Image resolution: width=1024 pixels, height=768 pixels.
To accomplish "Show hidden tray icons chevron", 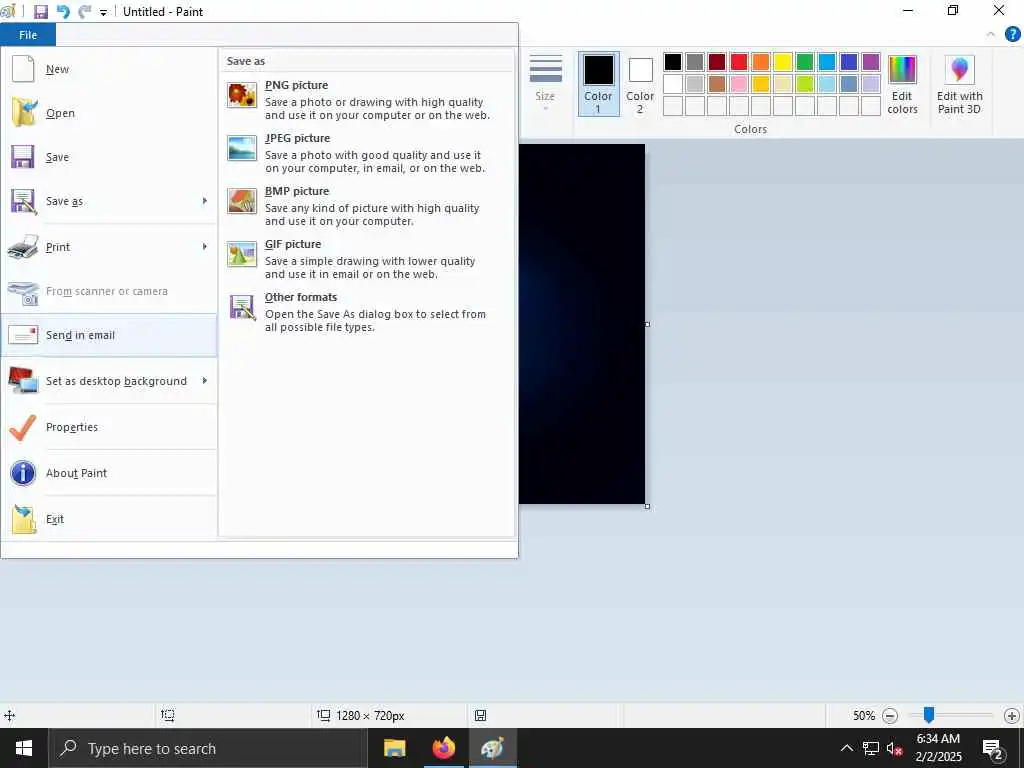I will click(846, 748).
